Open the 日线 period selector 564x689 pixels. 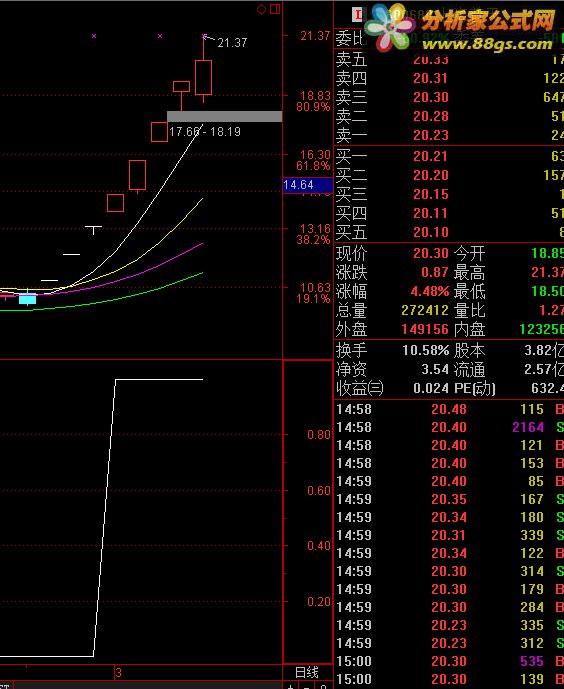point(306,672)
